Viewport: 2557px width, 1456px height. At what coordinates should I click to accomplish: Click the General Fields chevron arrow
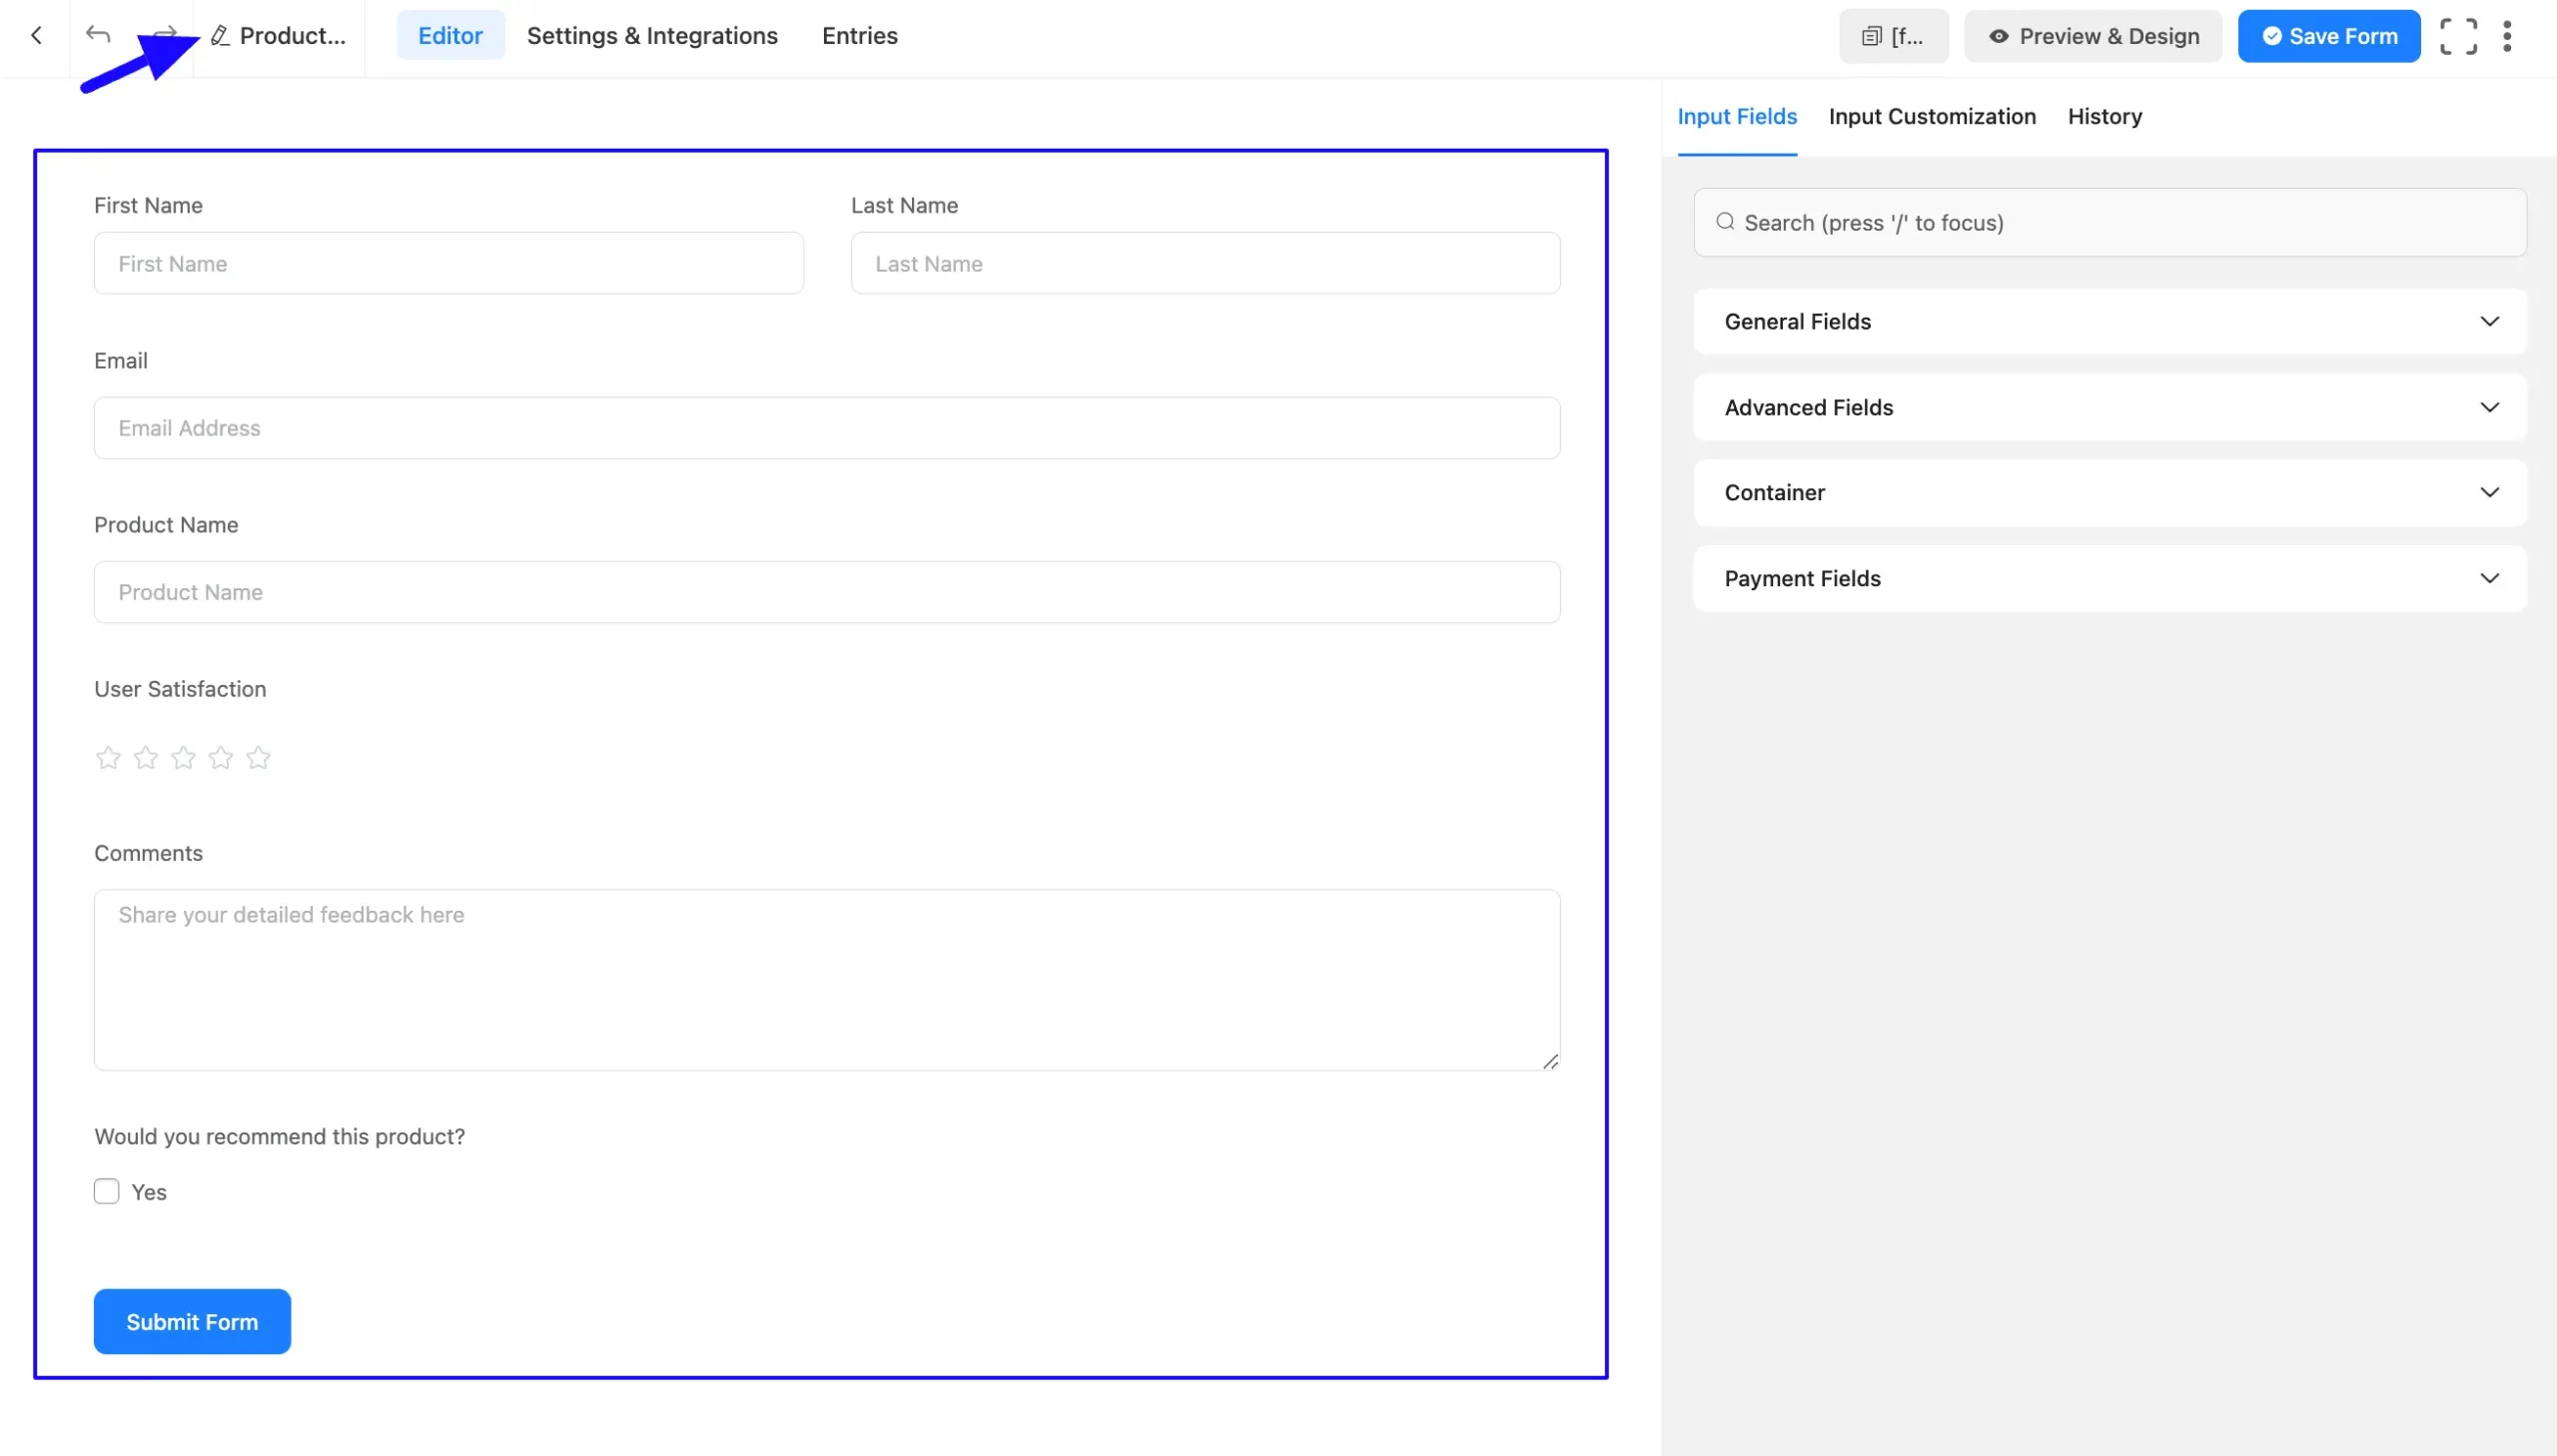pos(2489,321)
